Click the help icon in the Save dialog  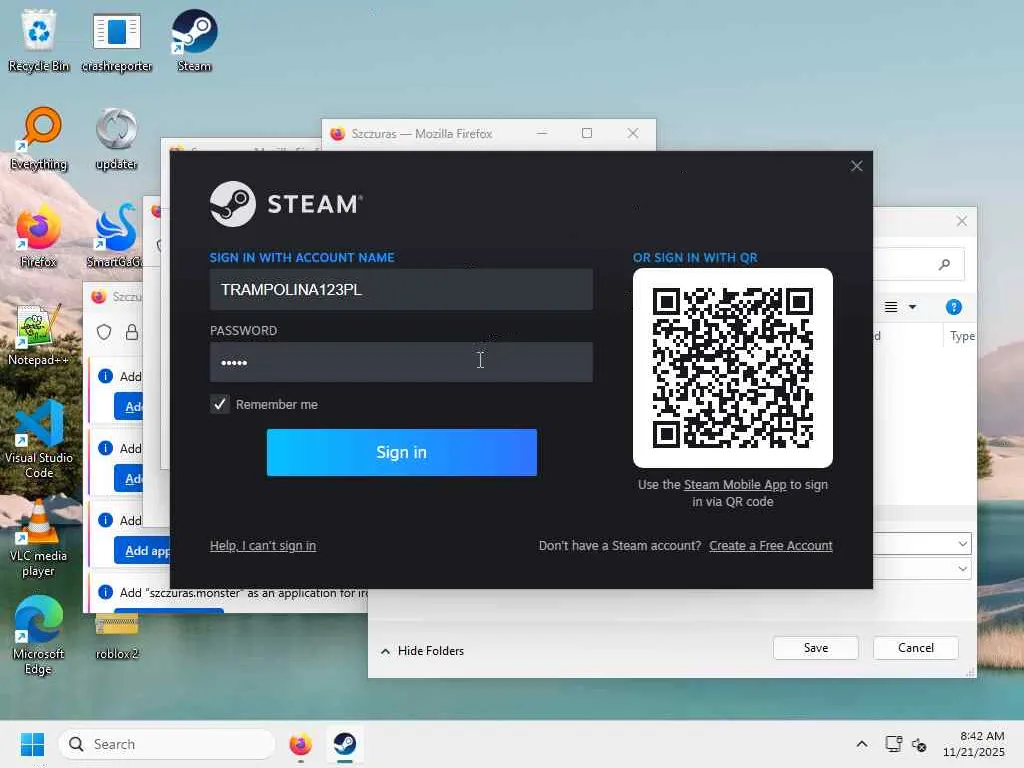[x=953, y=307]
